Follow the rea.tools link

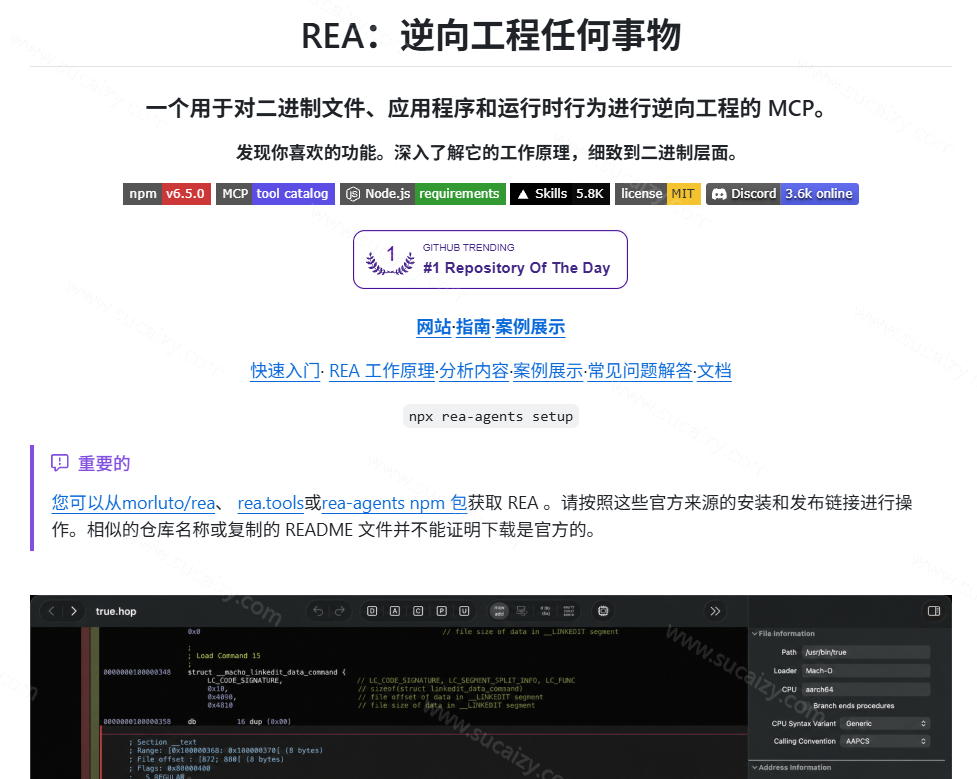point(270,503)
